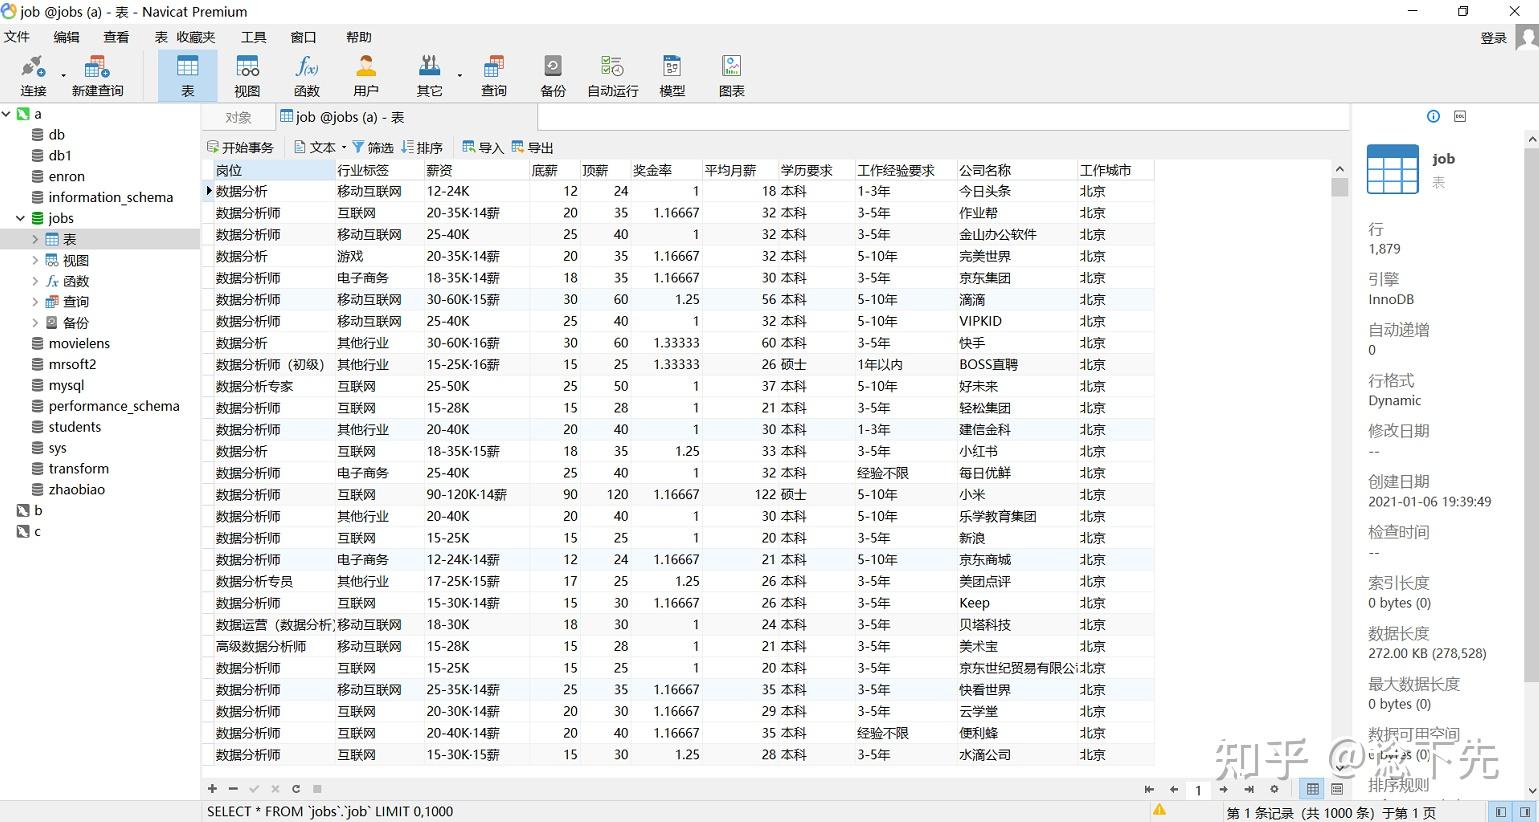The width and height of the screenshot is (1539, 822).
Task: Open the 模型 (Model) toolbar button
Action: [672, 76]
